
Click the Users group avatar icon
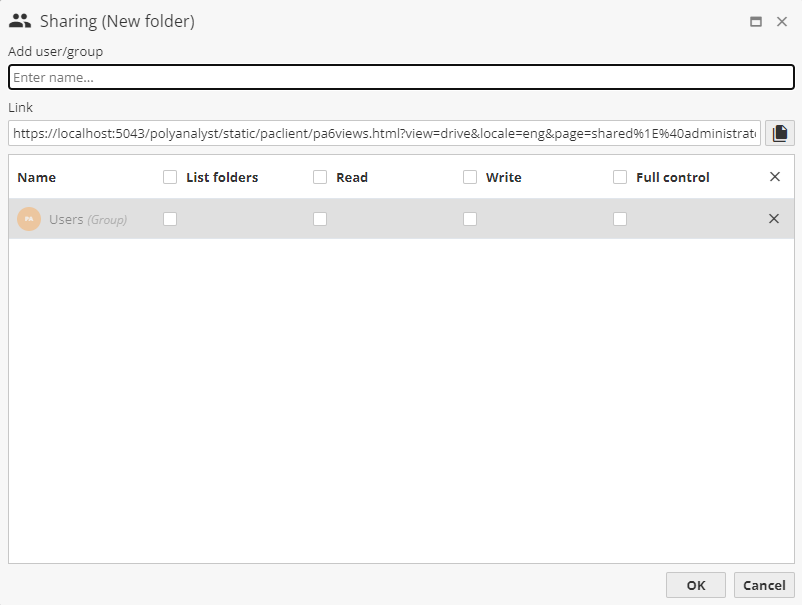pyautogui.click(x=29, y=219)
